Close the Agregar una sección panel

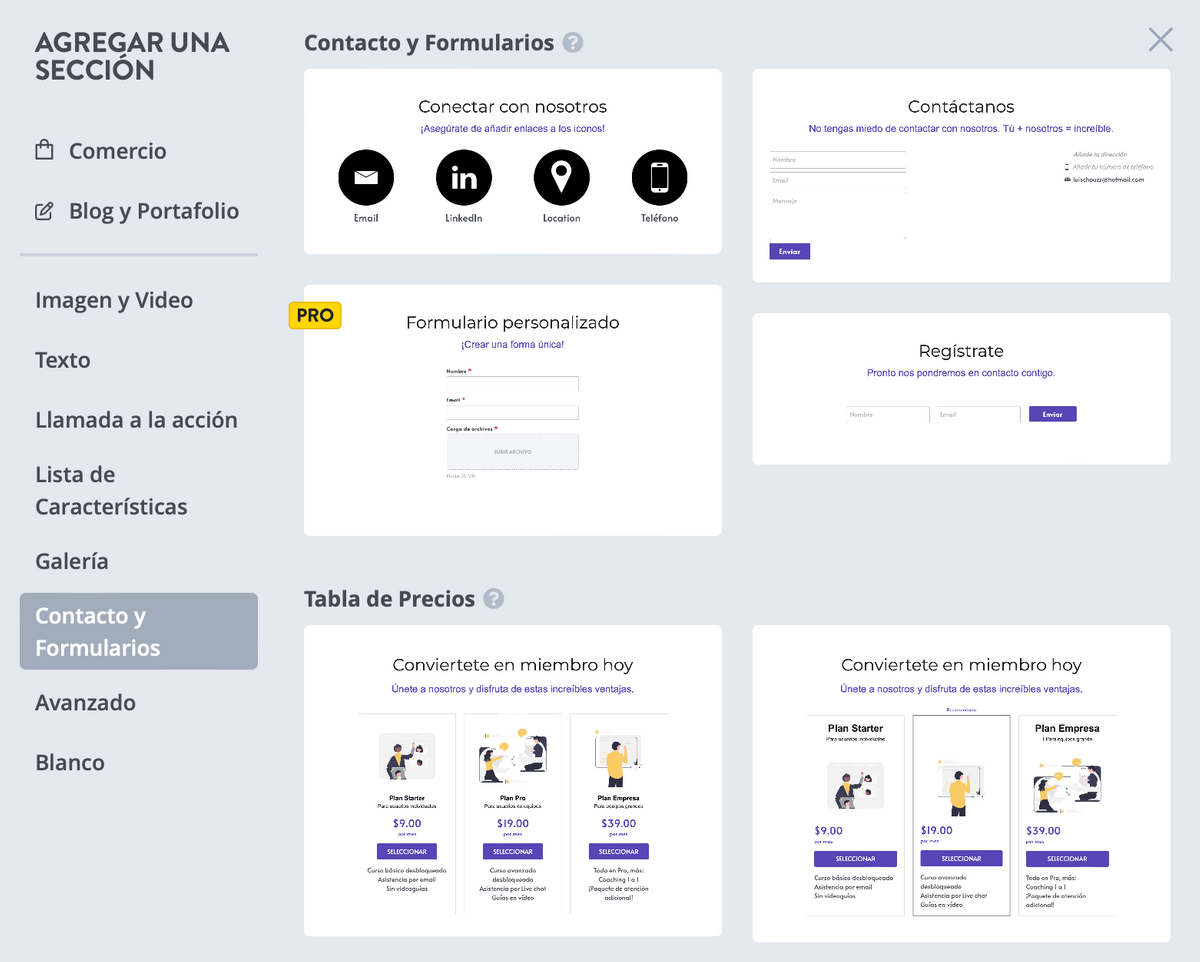pos(1161,39)
